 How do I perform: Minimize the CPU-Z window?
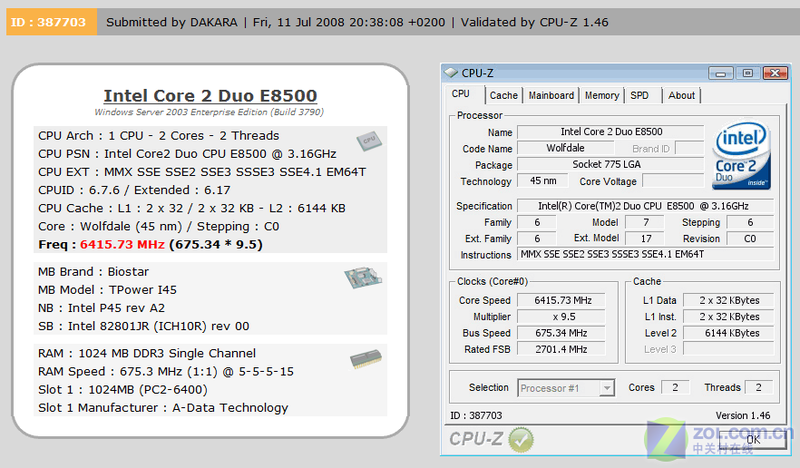(x=720, y=73)
